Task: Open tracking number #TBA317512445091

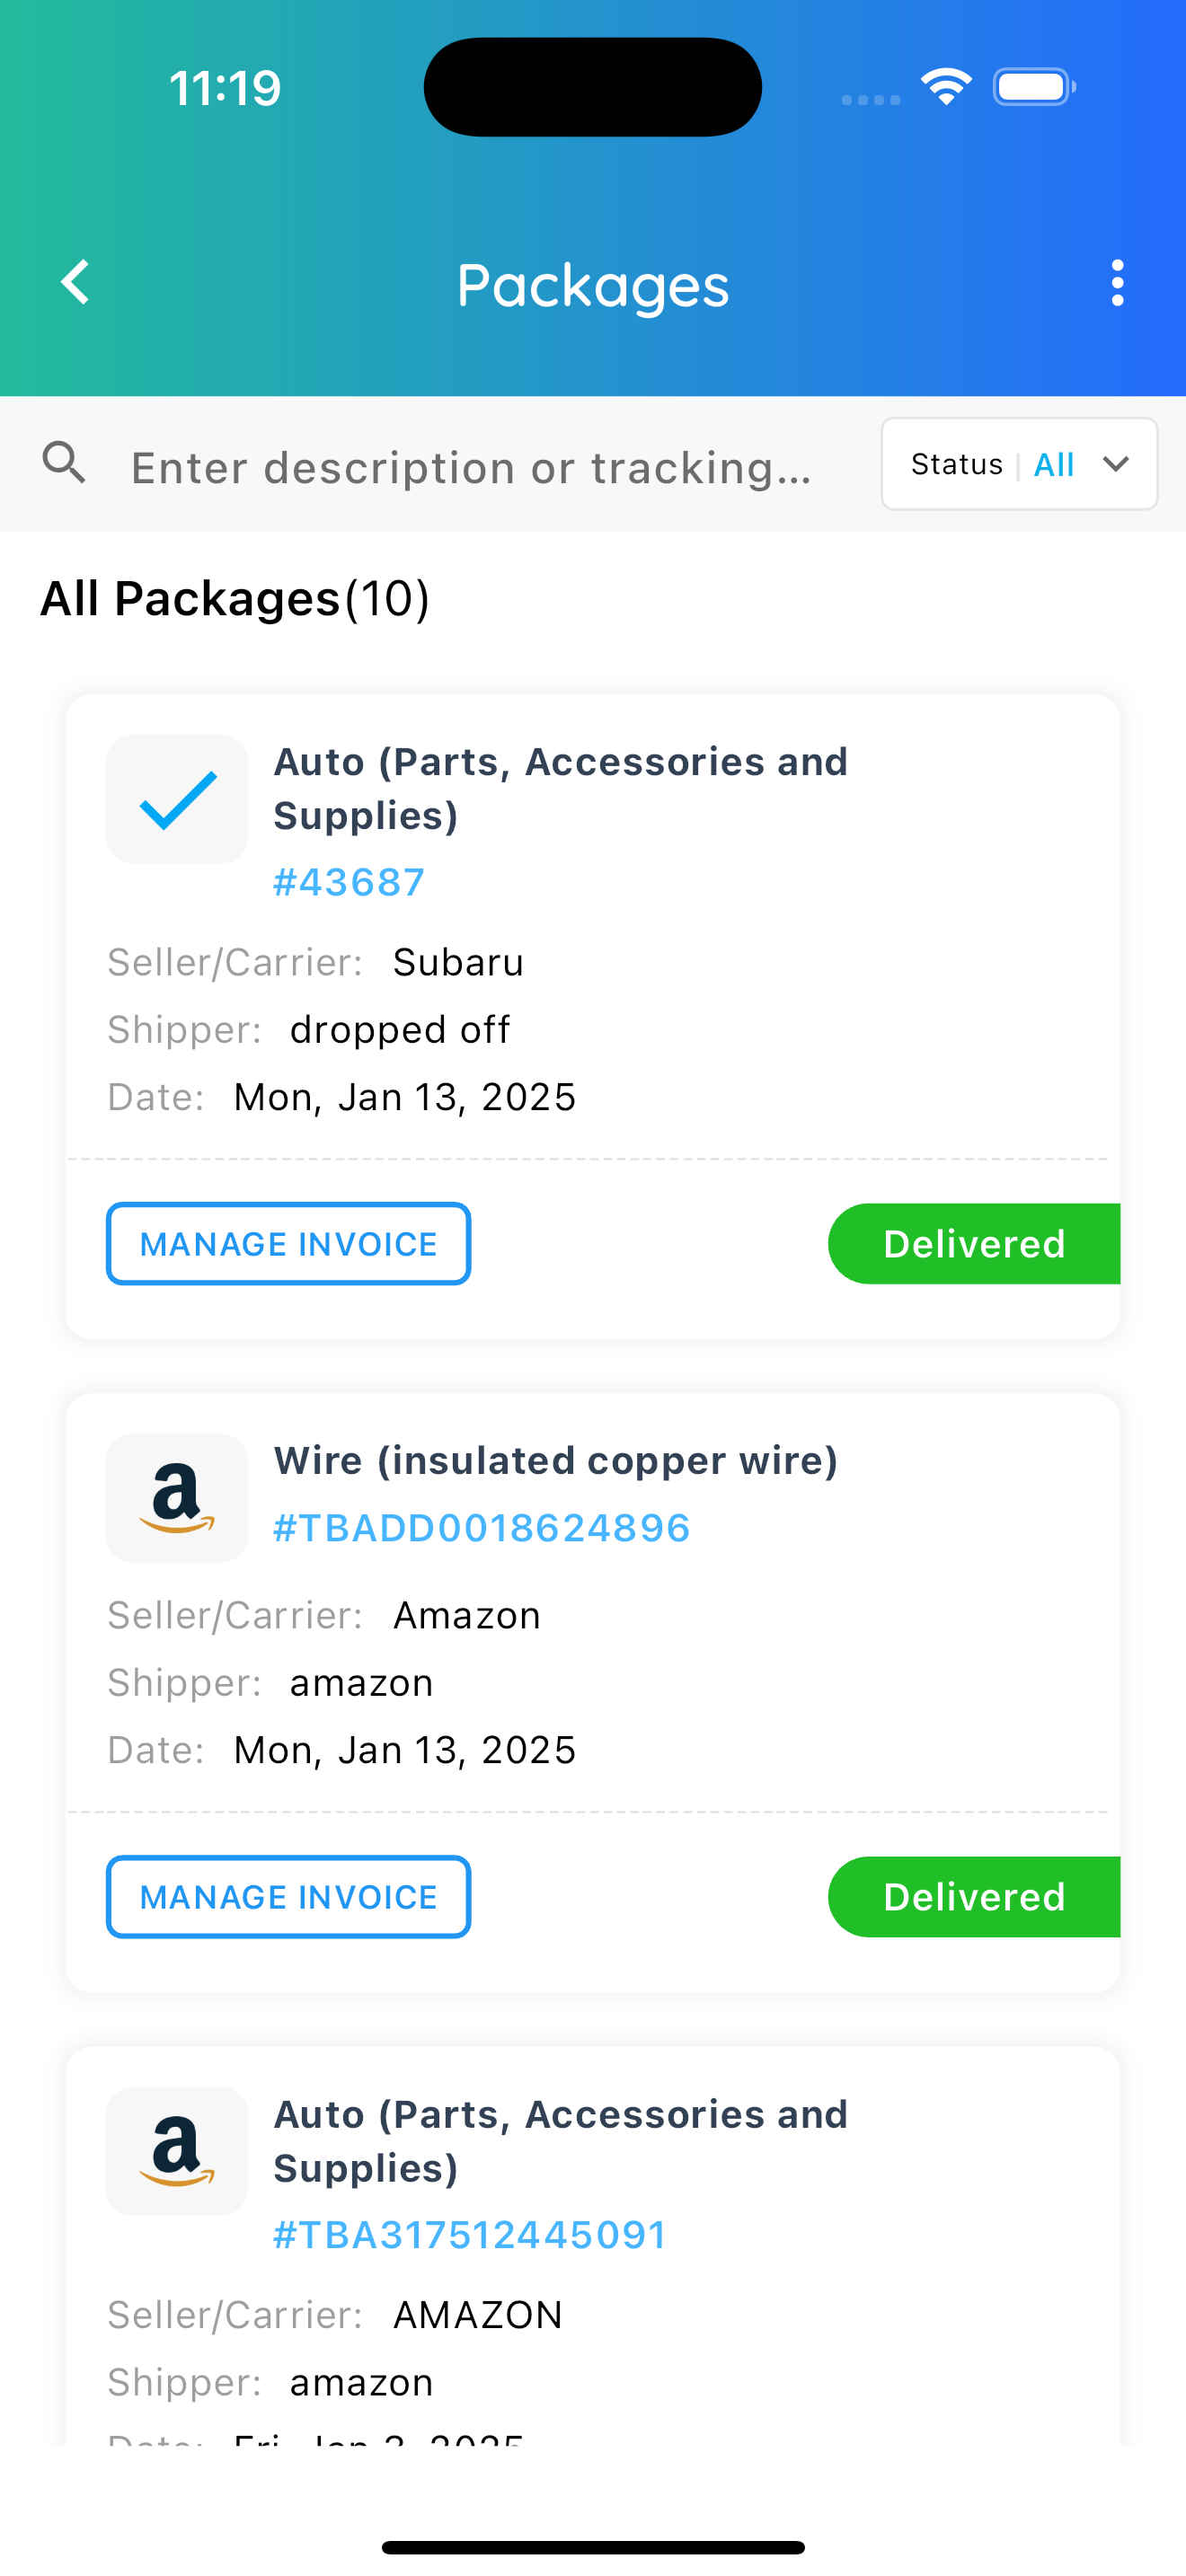Action: tap(470, 2235)
